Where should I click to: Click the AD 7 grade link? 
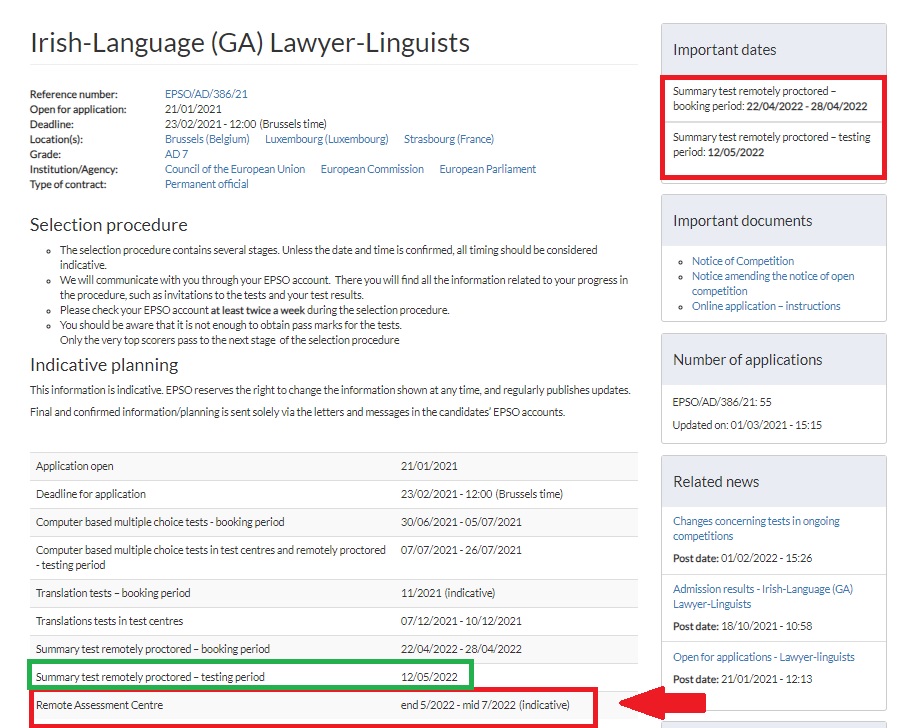176,154
